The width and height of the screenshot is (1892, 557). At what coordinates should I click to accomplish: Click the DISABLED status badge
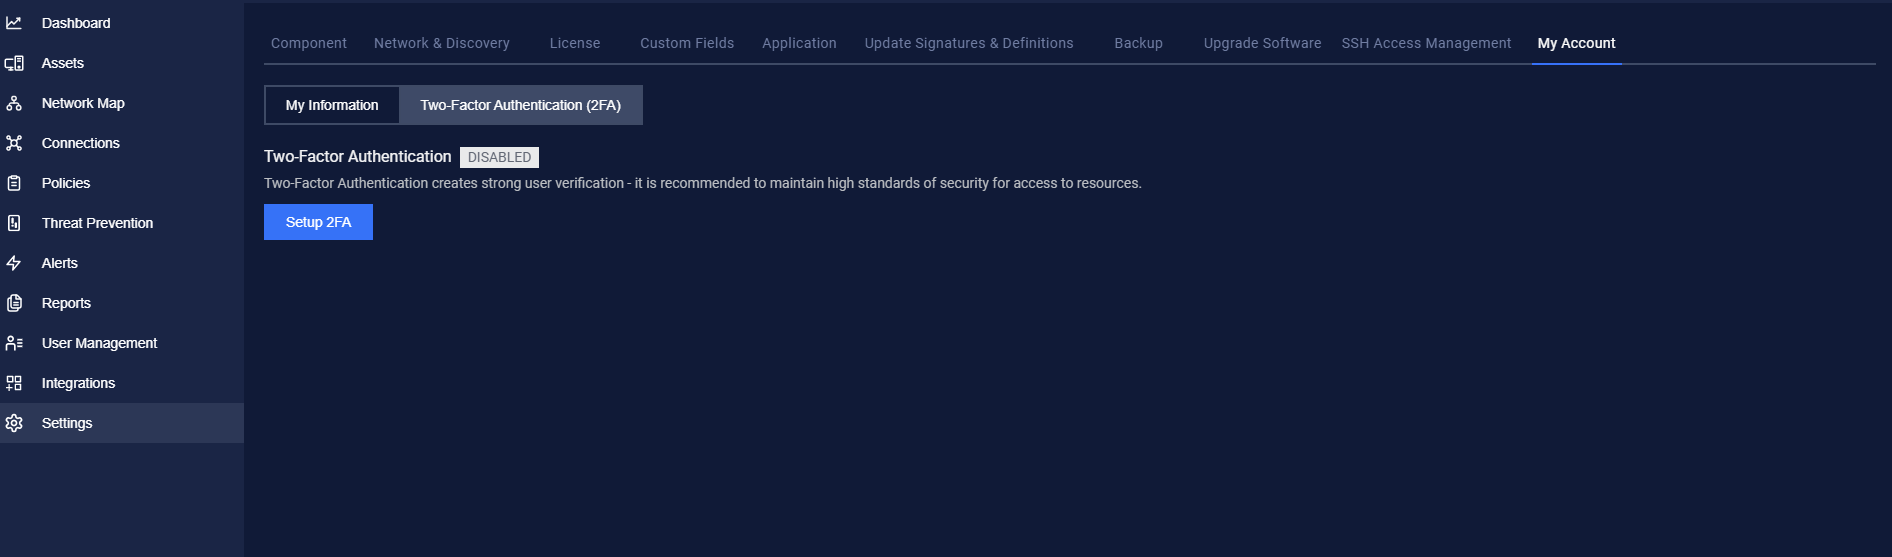499,157
